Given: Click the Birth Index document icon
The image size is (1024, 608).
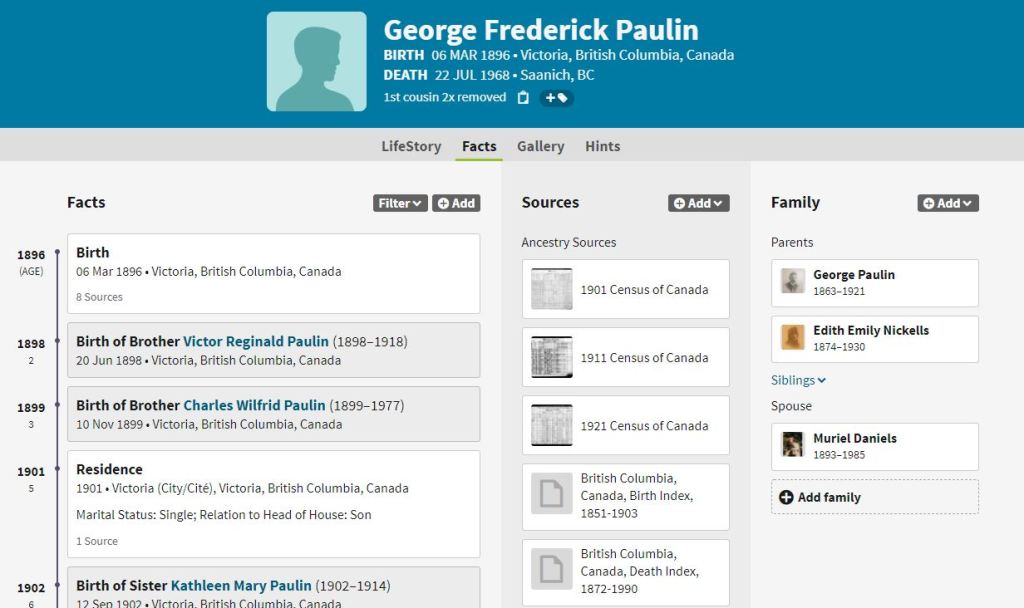Looking at the screenshot, I should click(551, 494).
